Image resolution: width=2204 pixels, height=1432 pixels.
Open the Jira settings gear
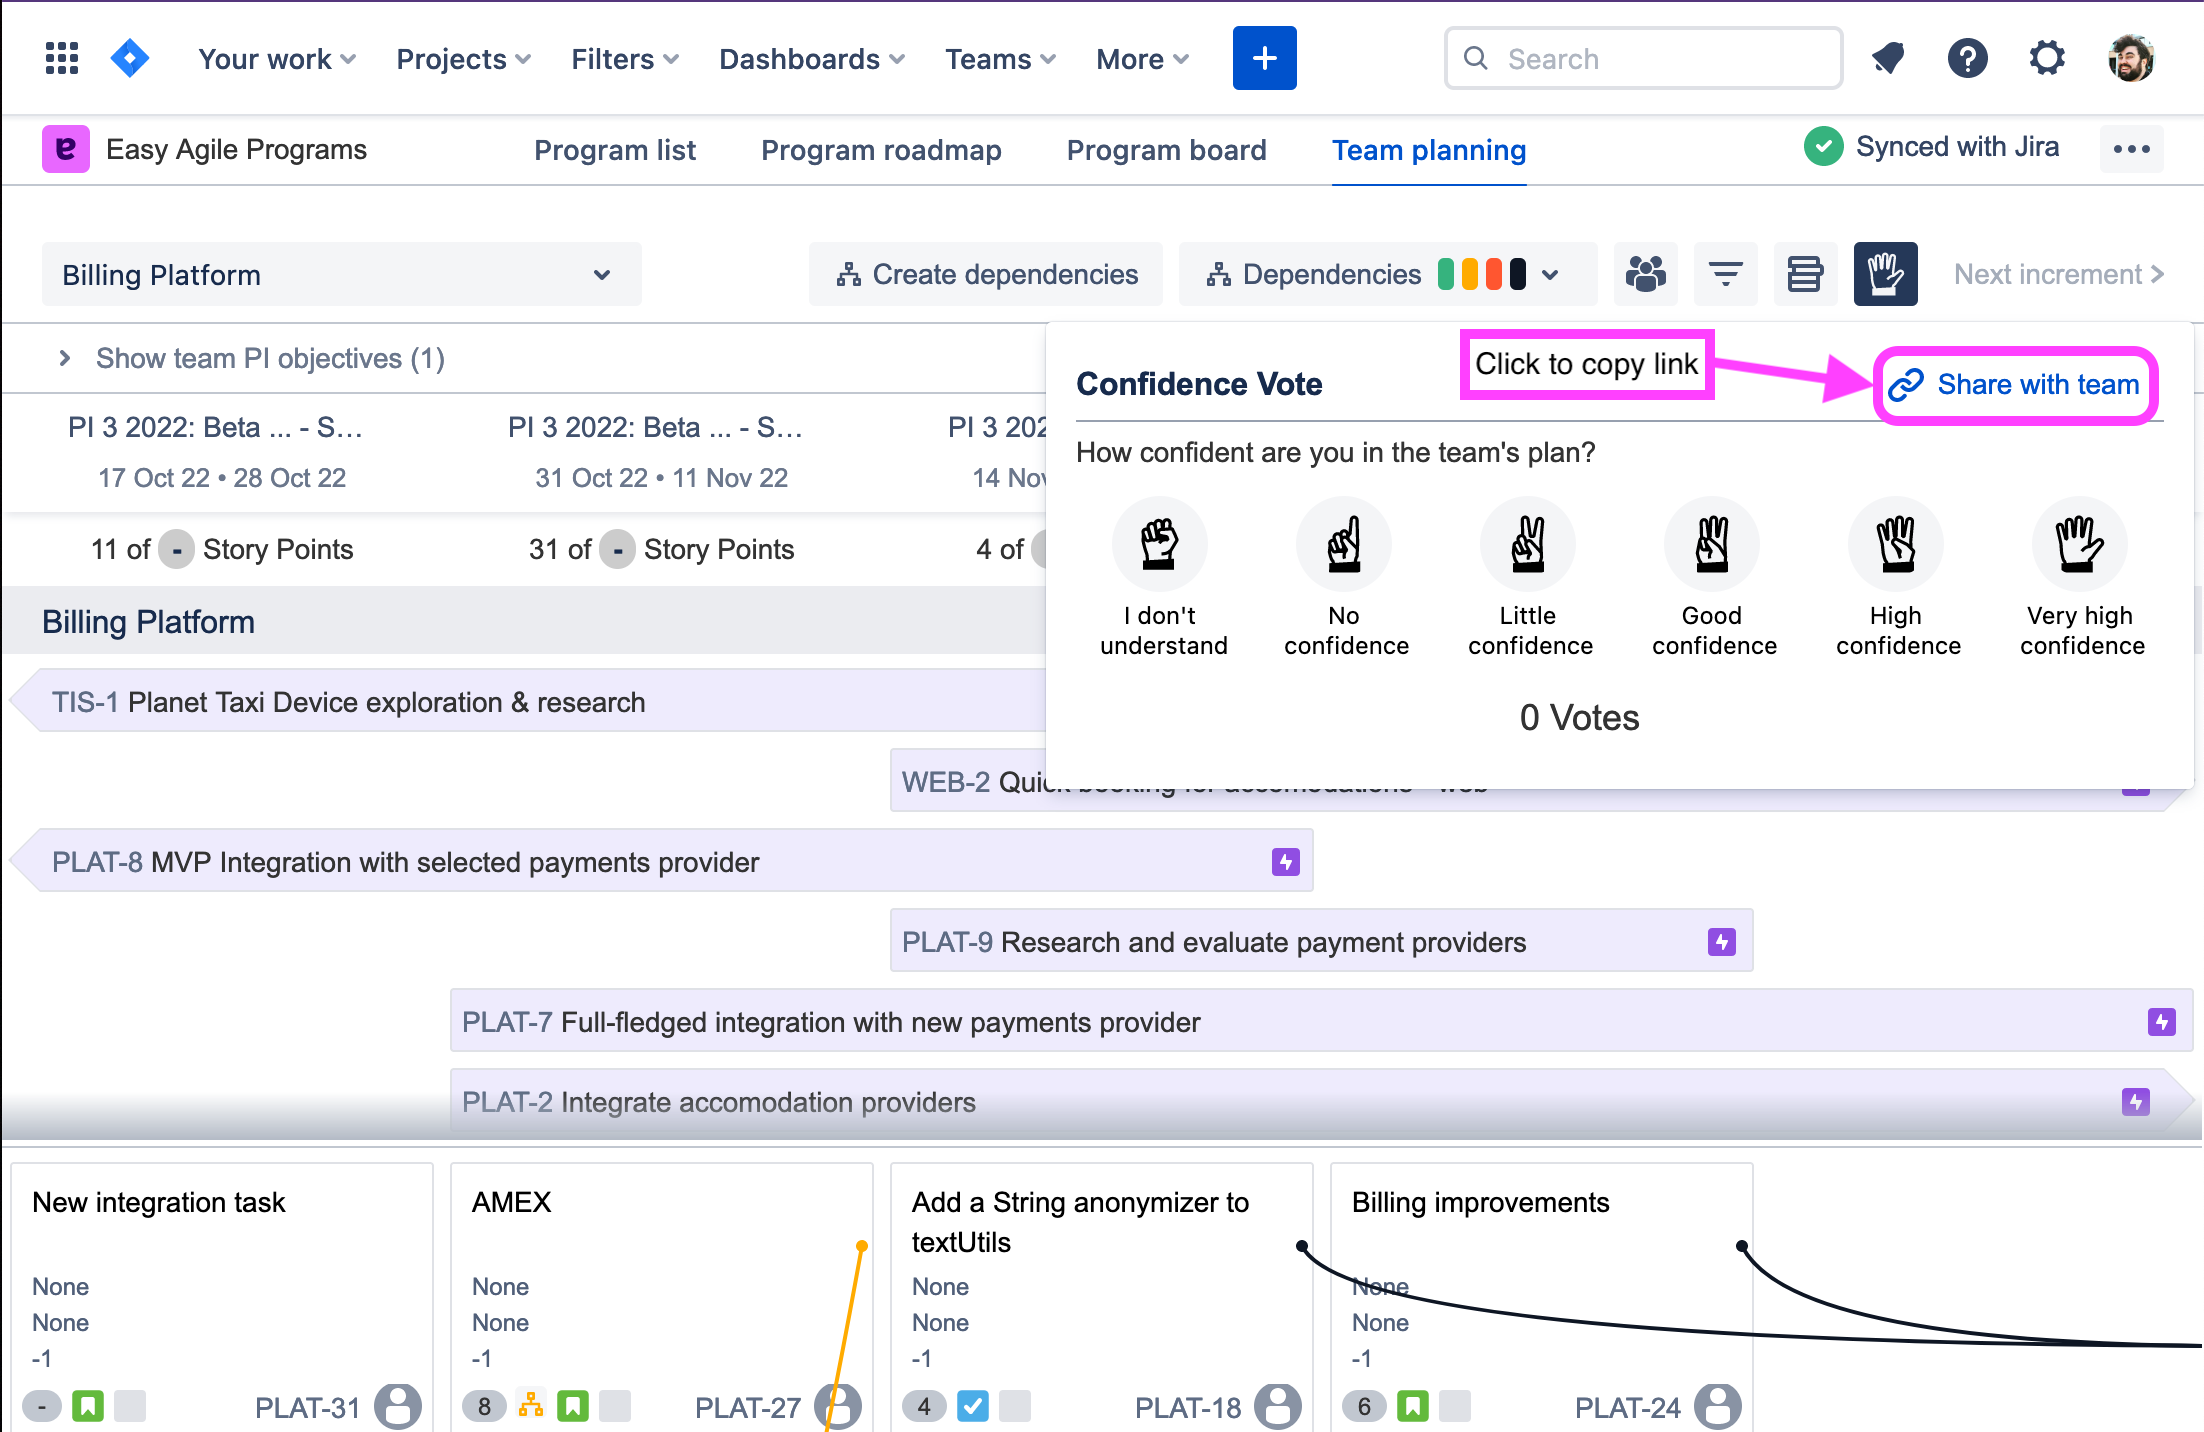coord(2047,58)
